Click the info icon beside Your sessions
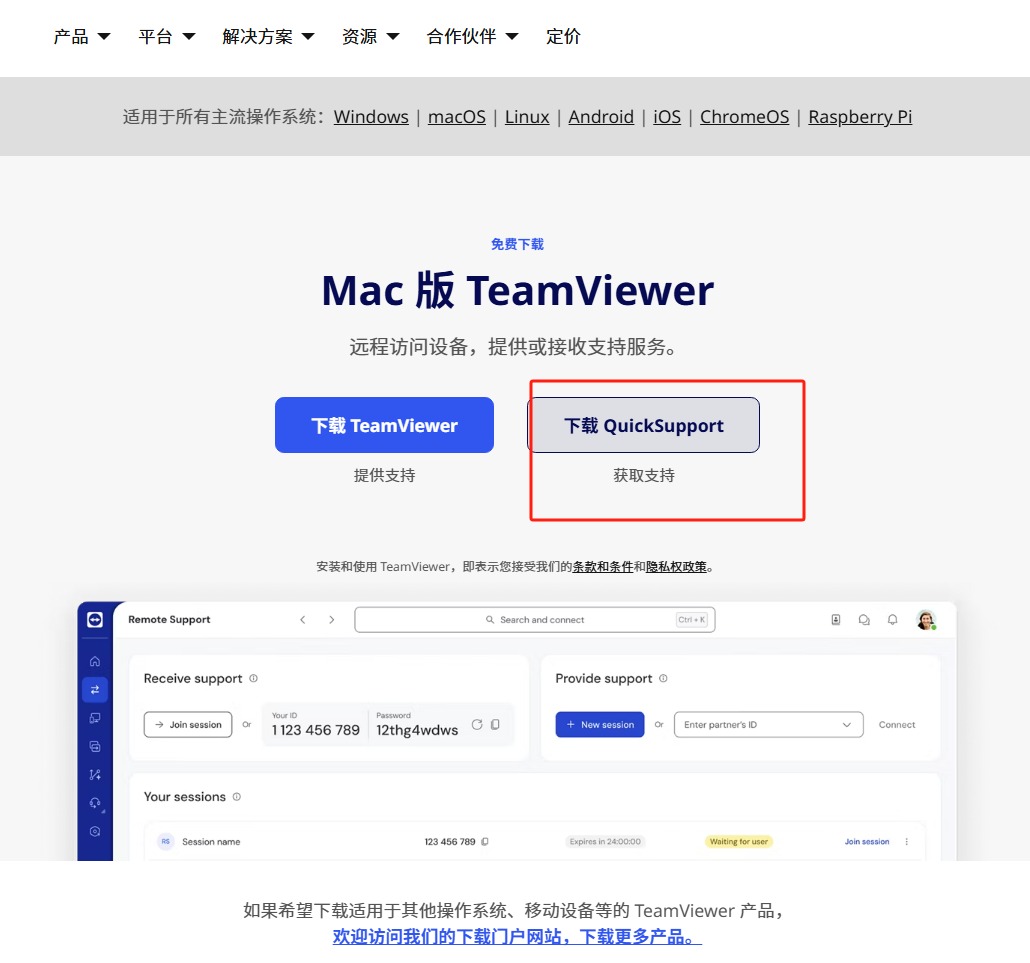 click(x=237, y=796)
